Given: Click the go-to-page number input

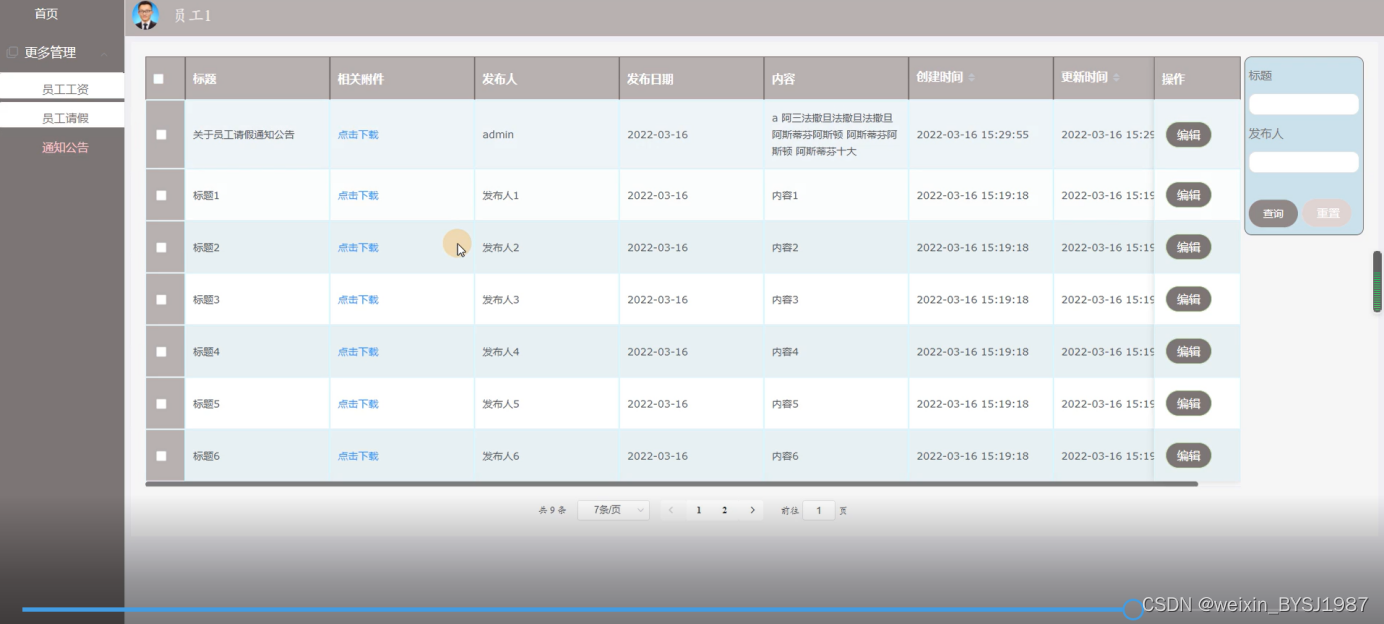Looking at the screenshot, I should [819, 510].
